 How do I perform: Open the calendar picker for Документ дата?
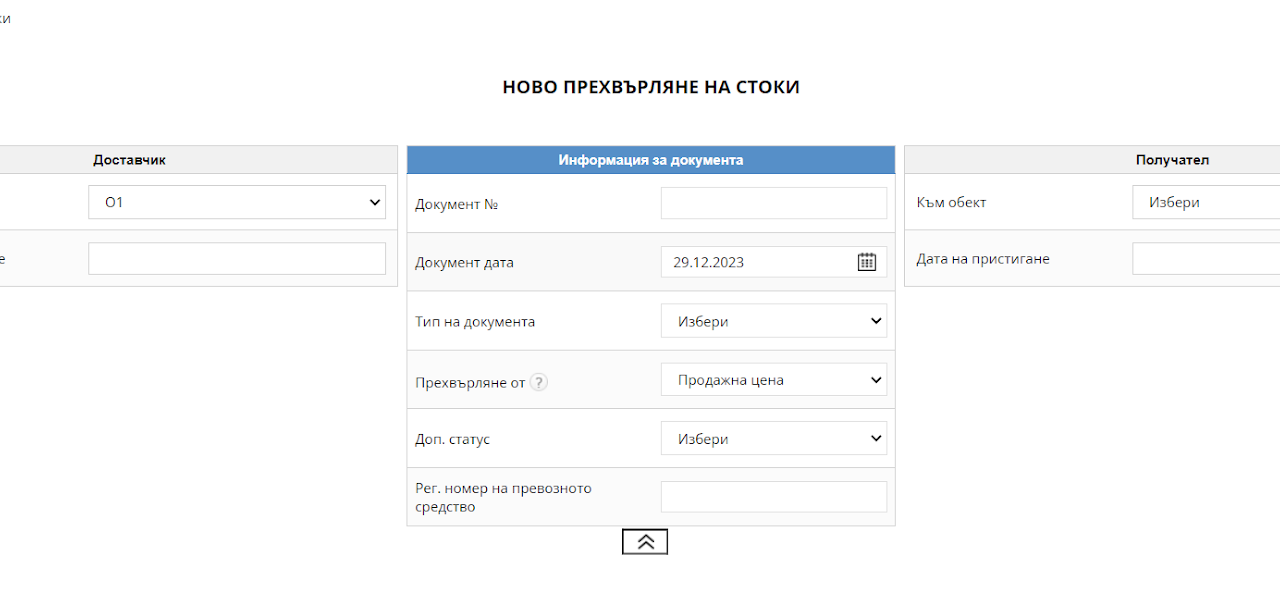[866, 262]
